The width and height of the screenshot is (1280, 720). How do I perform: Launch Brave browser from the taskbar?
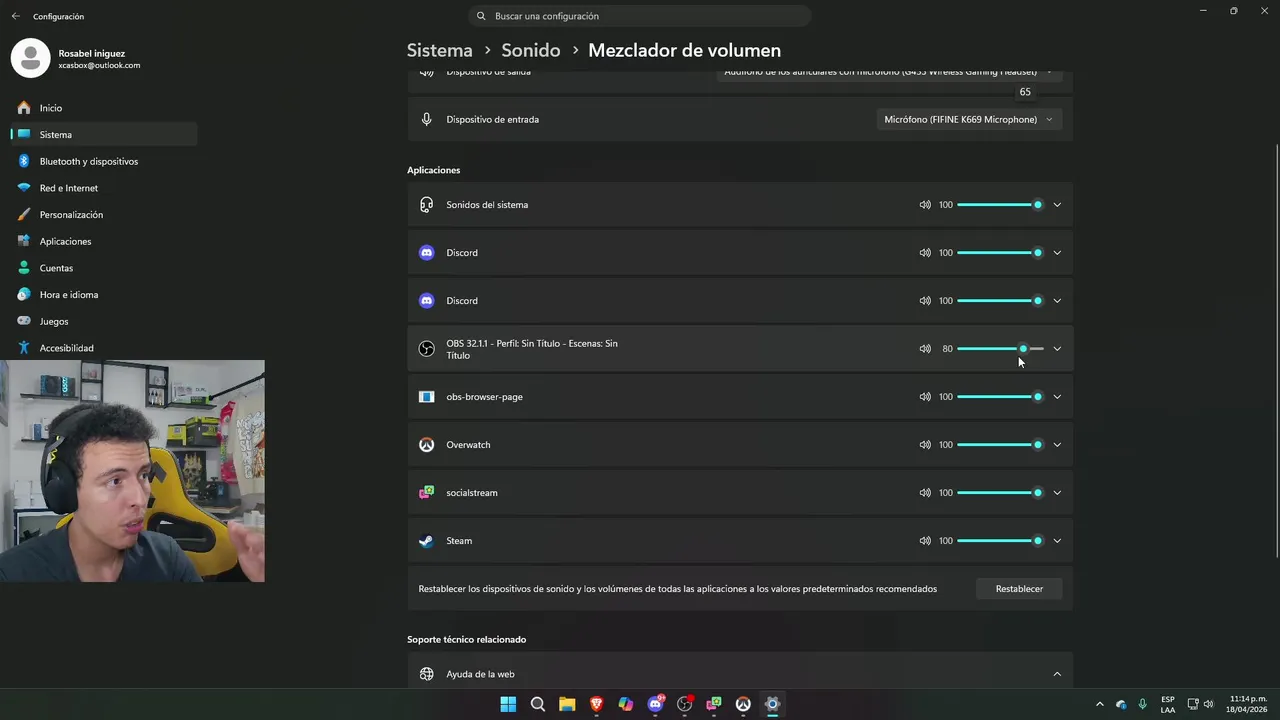pyautogui.click(x=597, y=704)
